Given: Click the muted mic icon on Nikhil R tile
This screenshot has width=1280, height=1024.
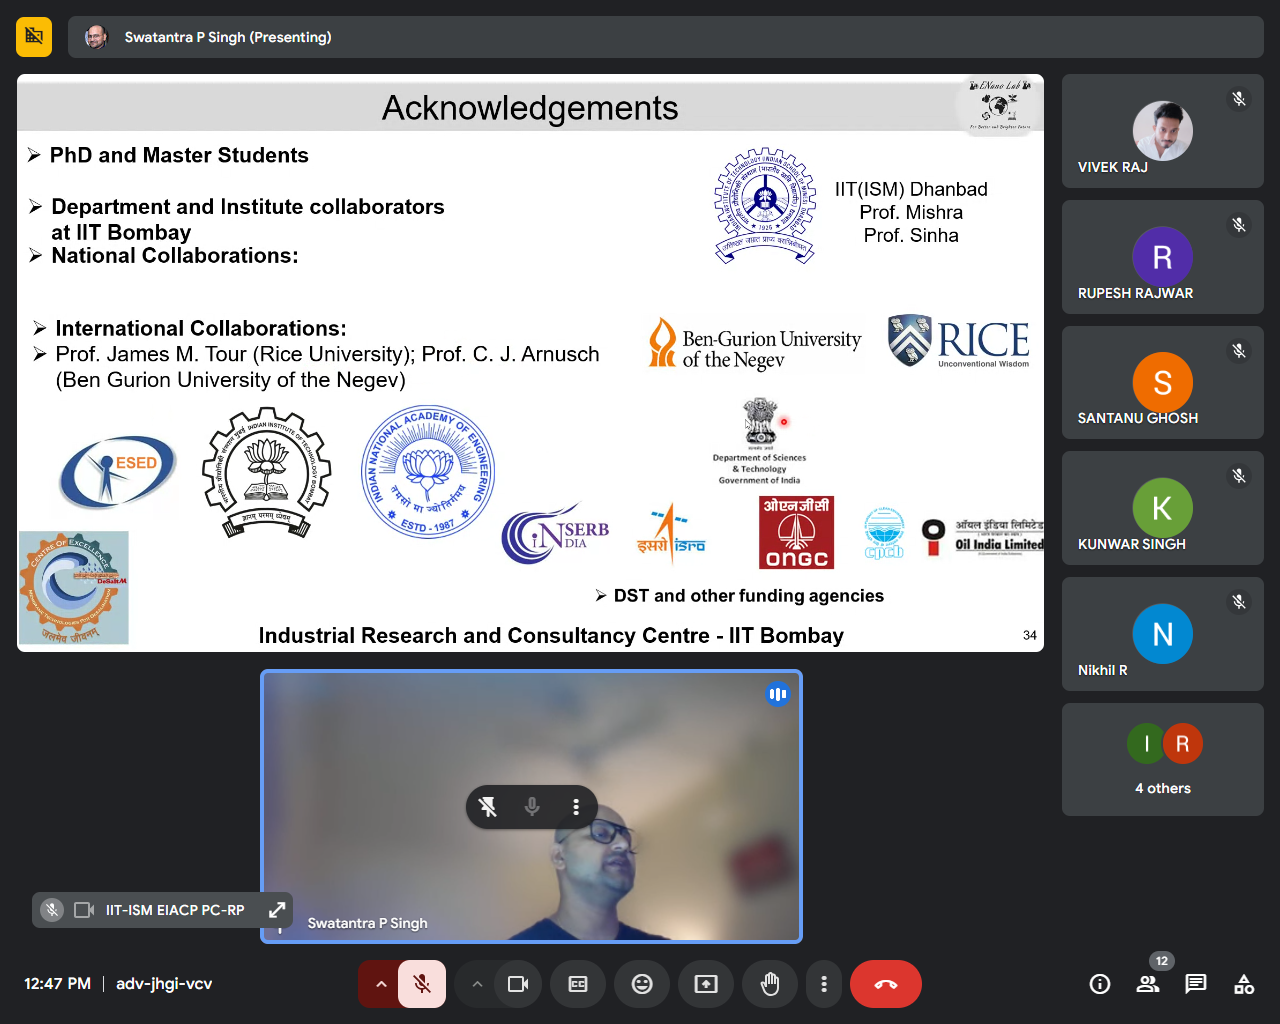Looking at the screenshot, I should 1239,602.
